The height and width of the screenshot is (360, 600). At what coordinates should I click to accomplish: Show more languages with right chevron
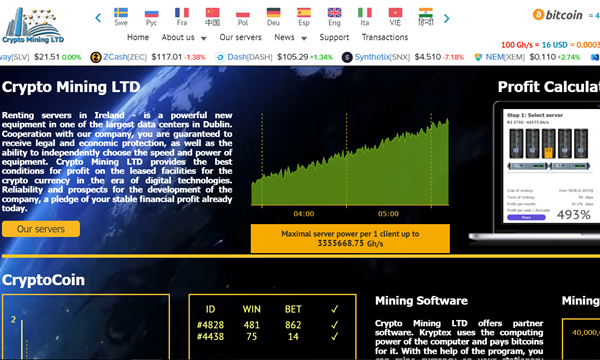[x=447, y=18]
